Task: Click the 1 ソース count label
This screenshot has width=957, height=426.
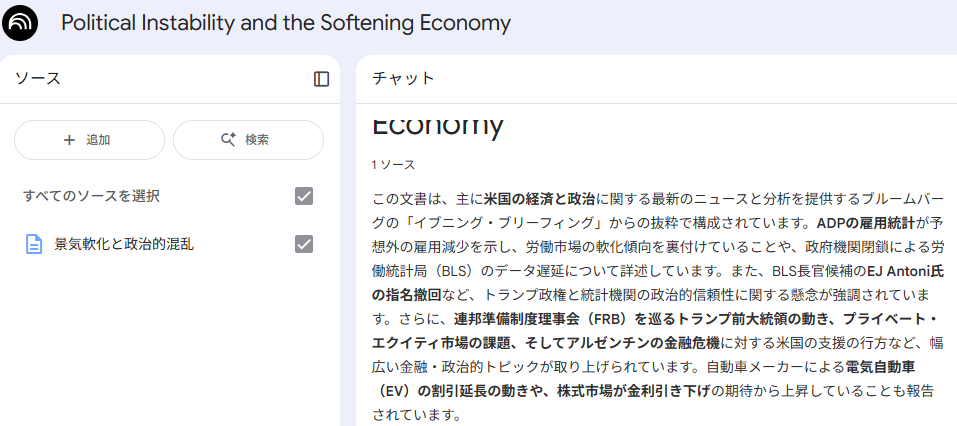Action: (x=393, y=165)
